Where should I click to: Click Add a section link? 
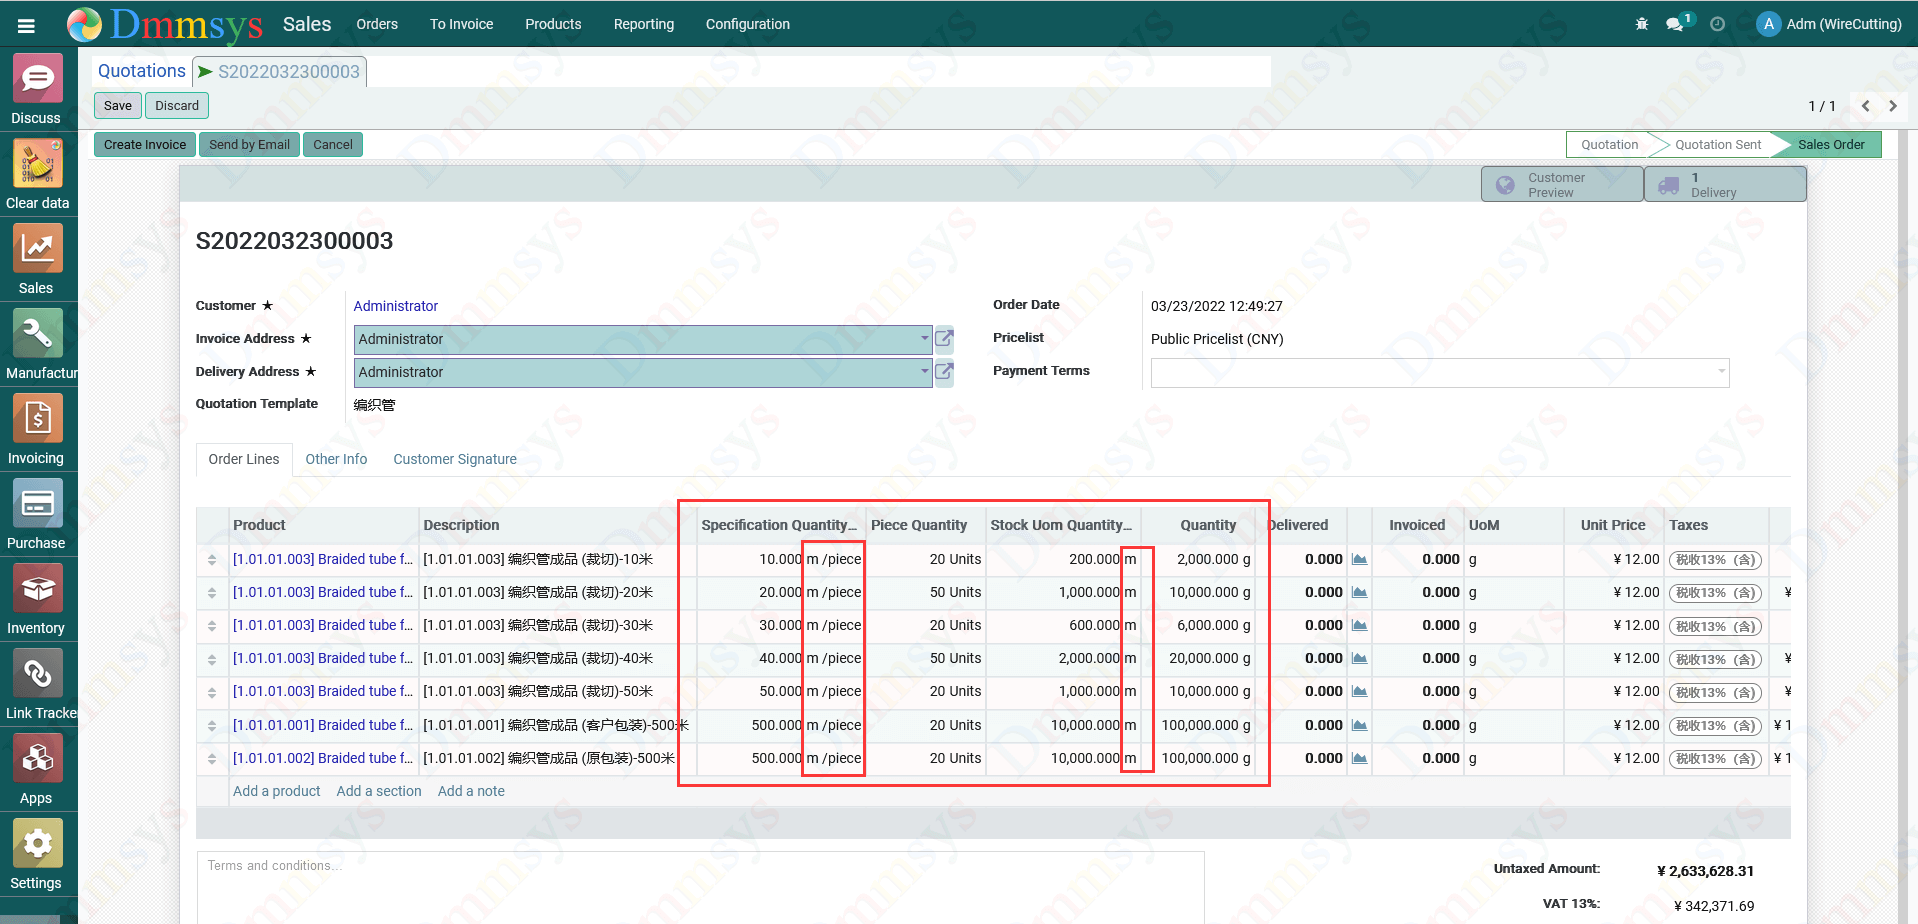tap(379, 791)
